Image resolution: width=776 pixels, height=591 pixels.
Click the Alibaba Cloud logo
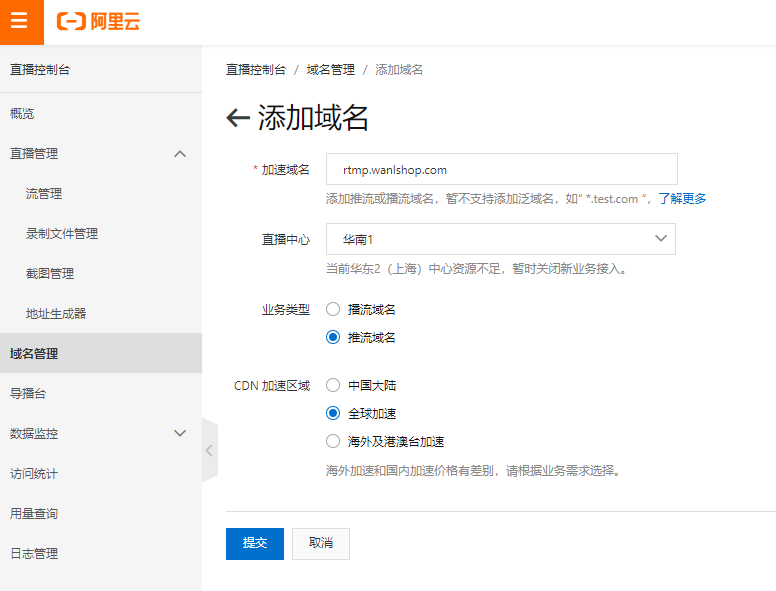(x=98, y=21)
